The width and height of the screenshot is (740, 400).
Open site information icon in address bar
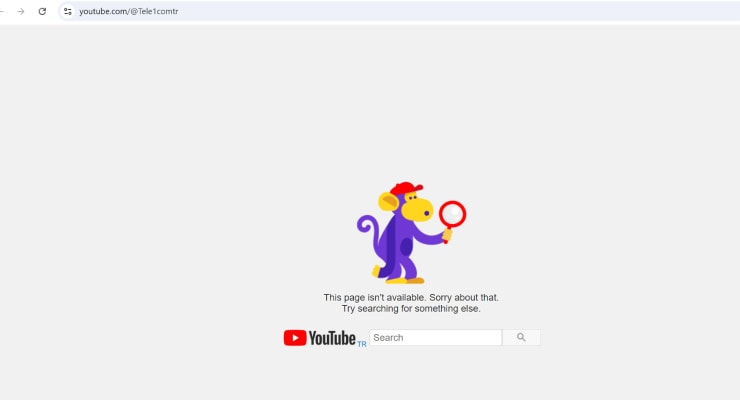pyautogui.click(x=67, y=11)
